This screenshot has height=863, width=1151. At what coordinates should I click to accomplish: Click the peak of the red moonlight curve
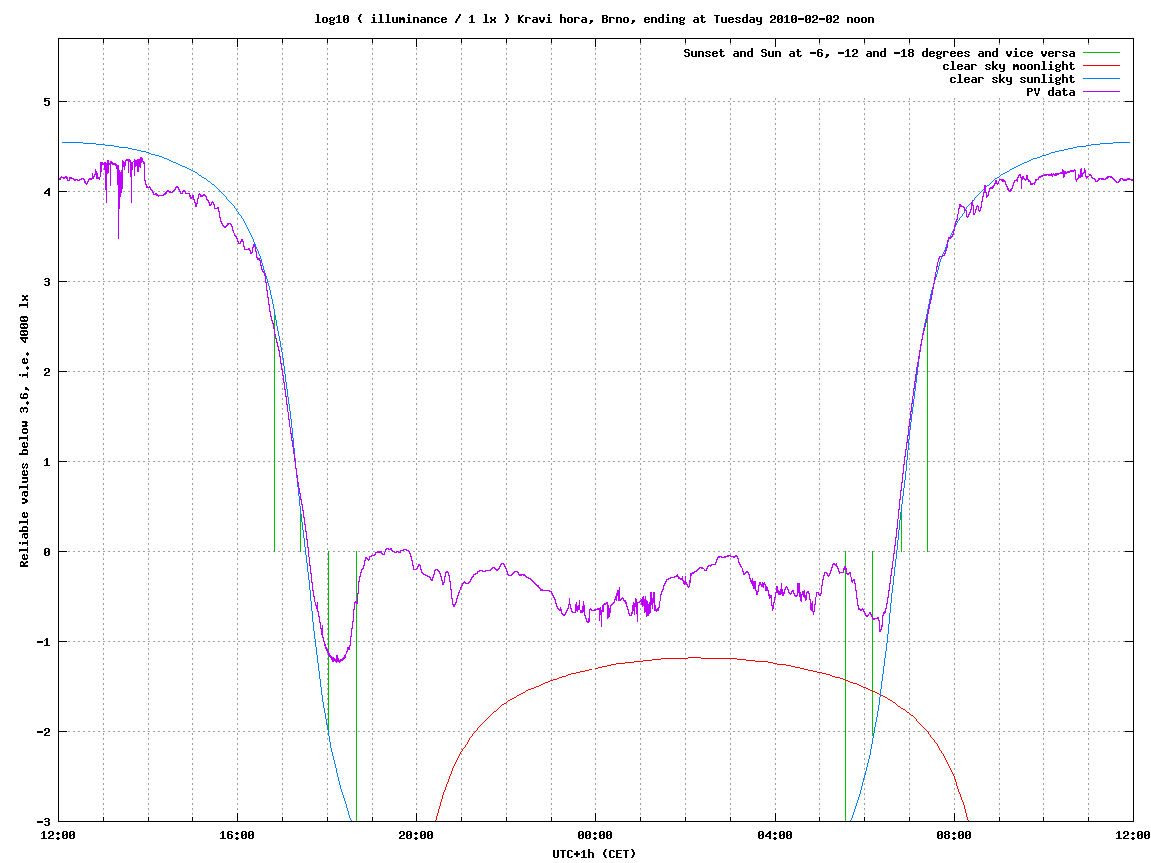[694, 658]
